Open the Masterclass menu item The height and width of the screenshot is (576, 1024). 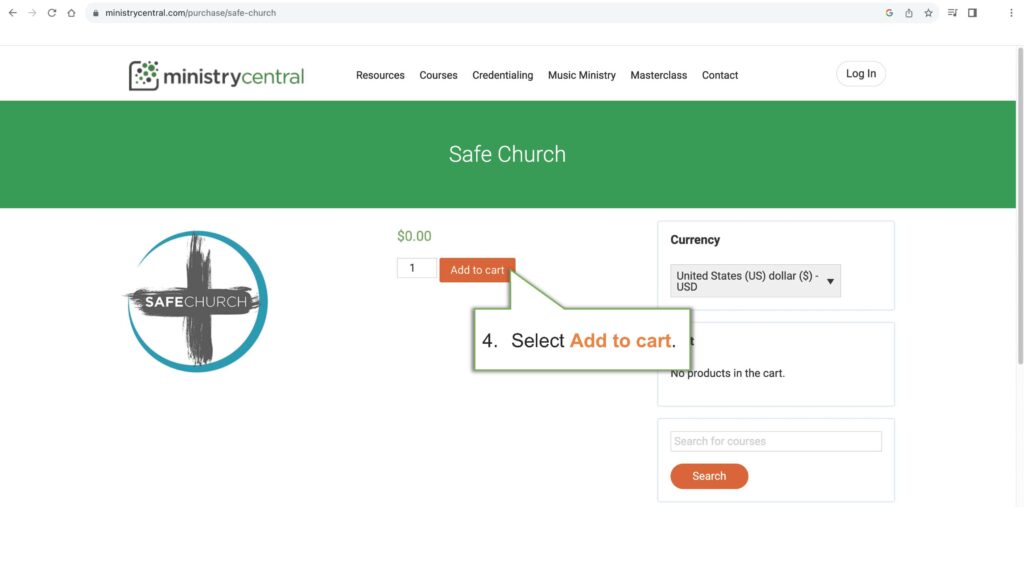658,75
